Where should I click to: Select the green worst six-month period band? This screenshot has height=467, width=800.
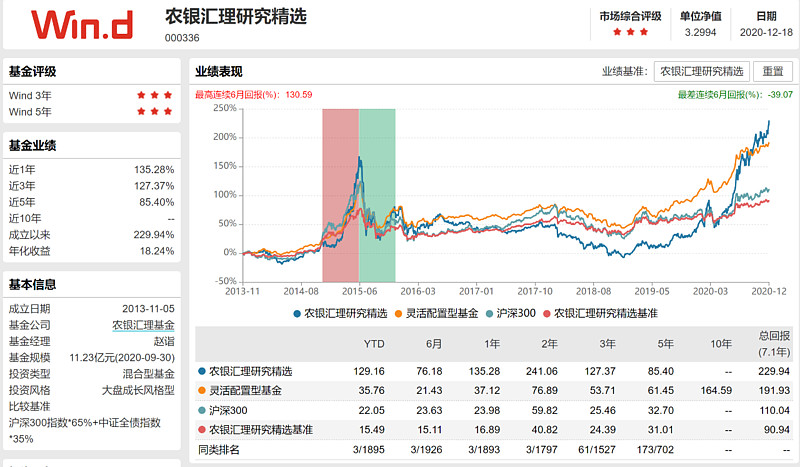click(377, 195)
